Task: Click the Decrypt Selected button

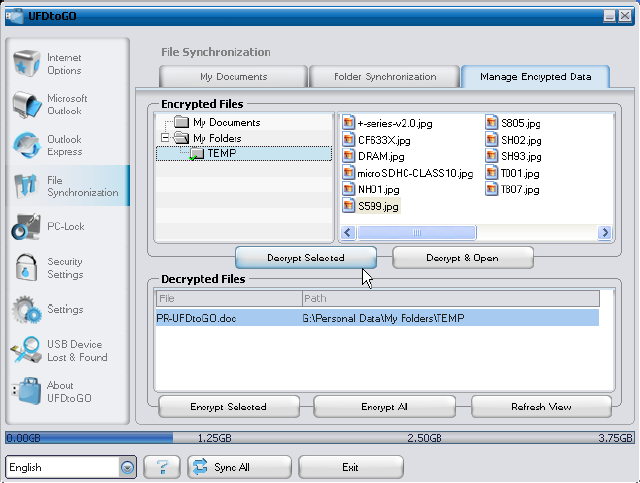Action: 306,258
